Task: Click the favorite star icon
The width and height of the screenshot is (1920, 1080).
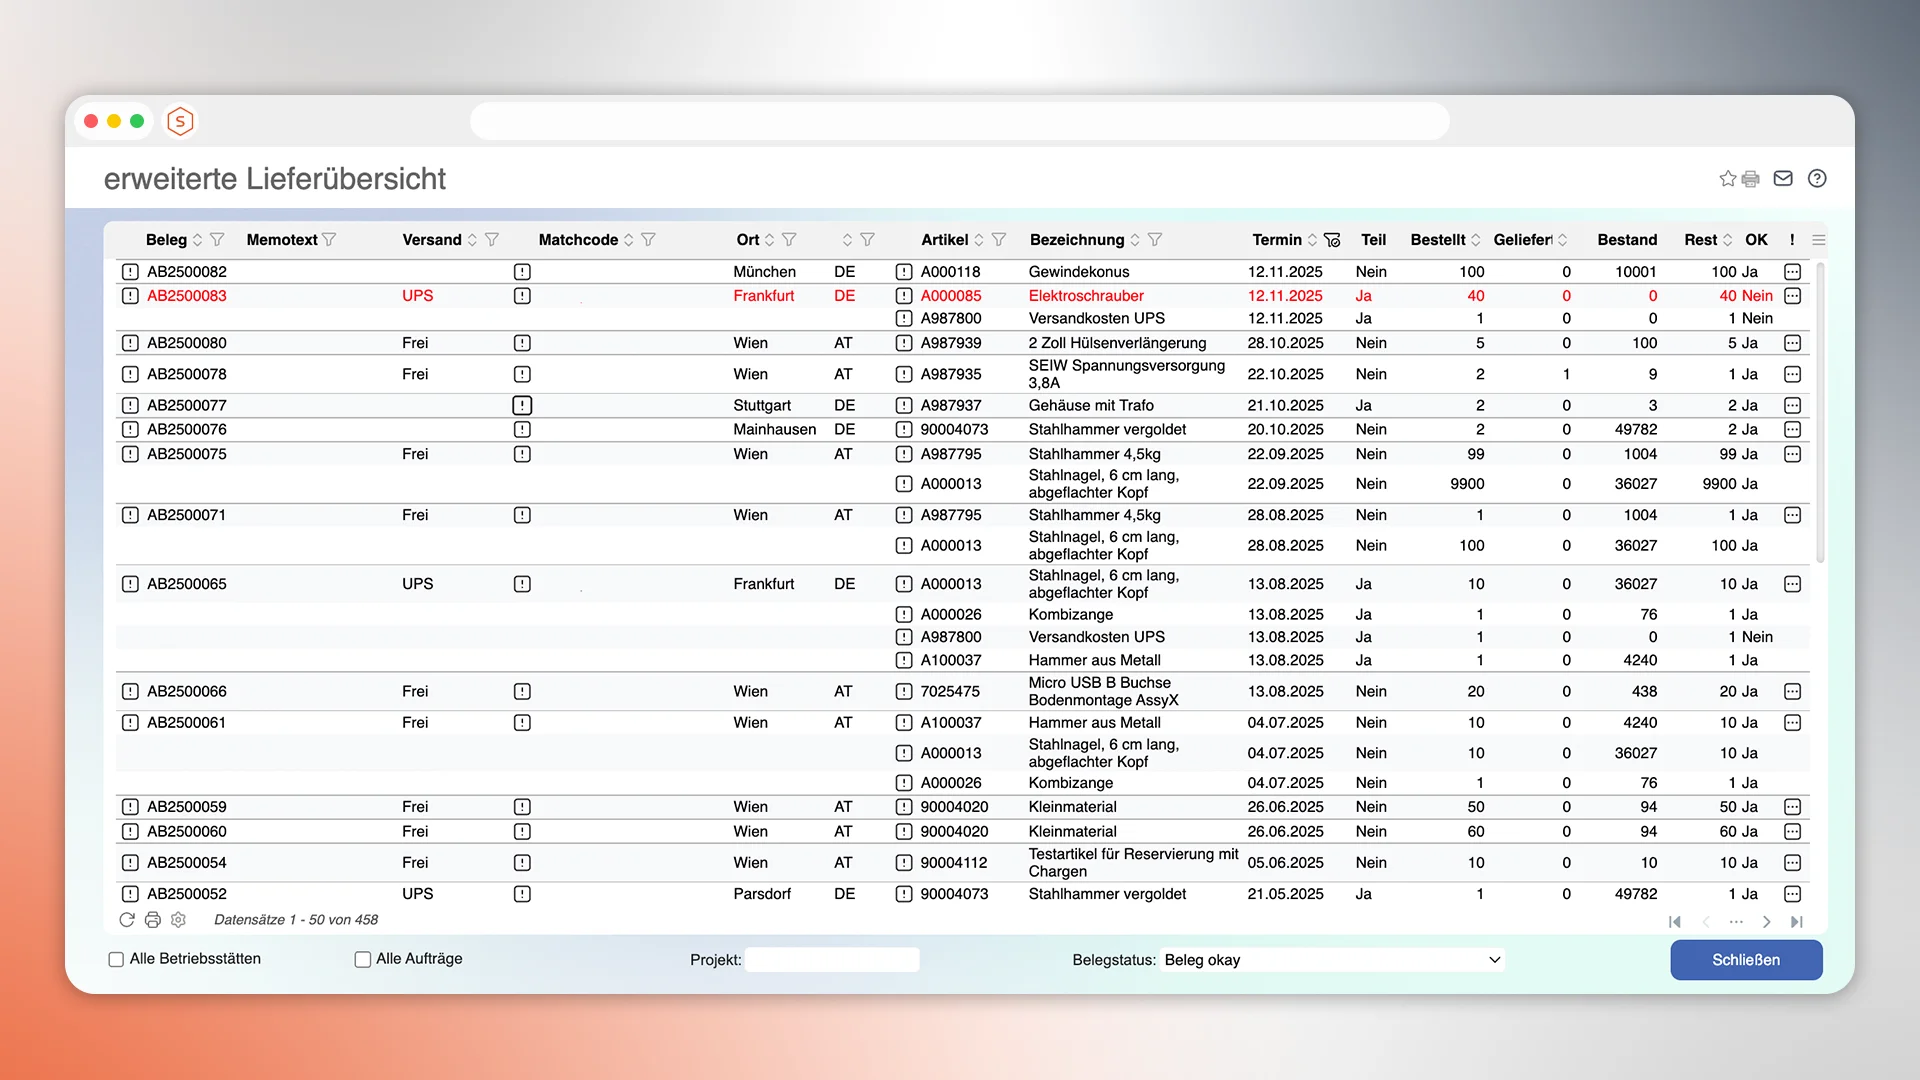Action: (x=1727, y=179)
